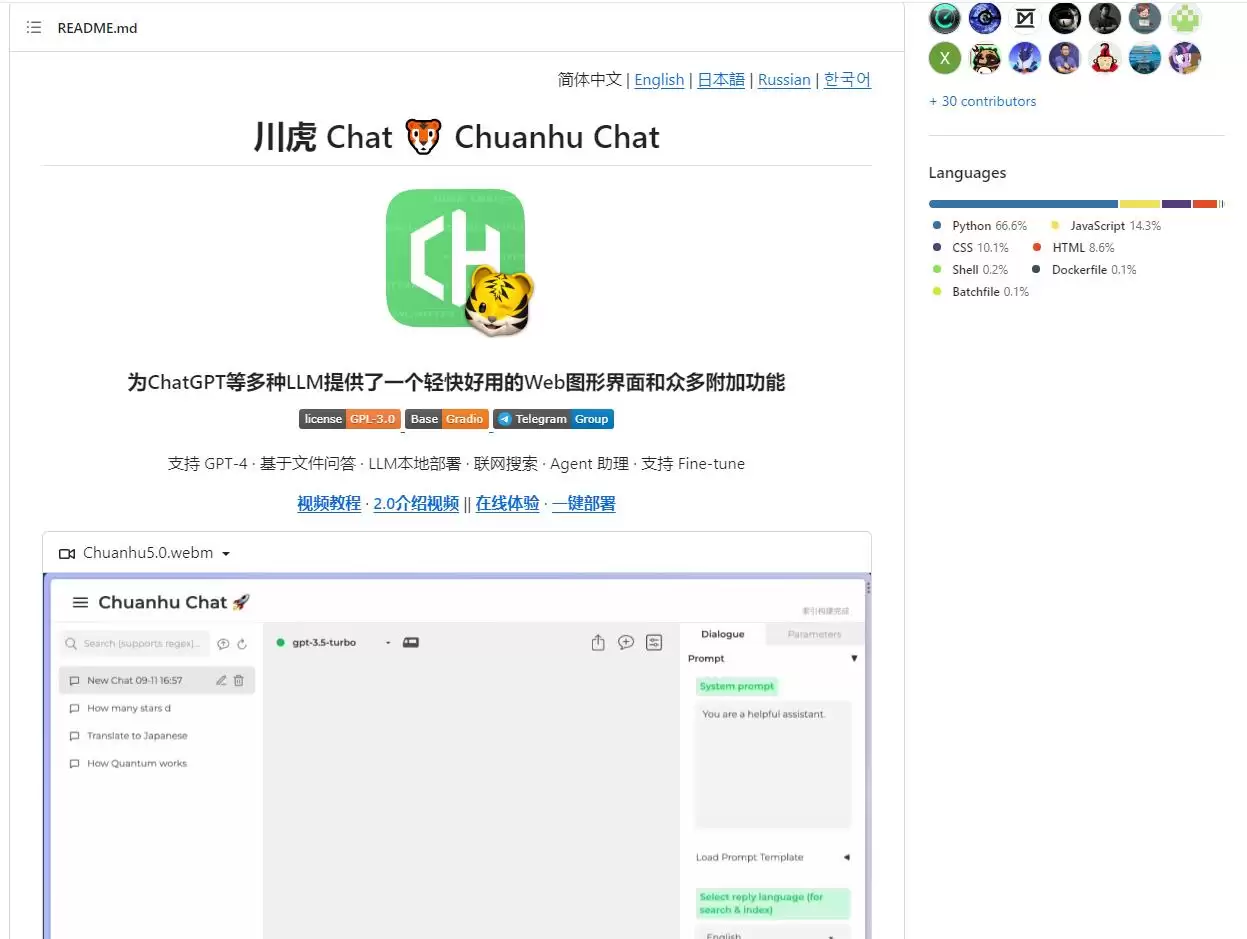
Task: Click the Base Gradio badge
Action: click(x=447, y=419)
